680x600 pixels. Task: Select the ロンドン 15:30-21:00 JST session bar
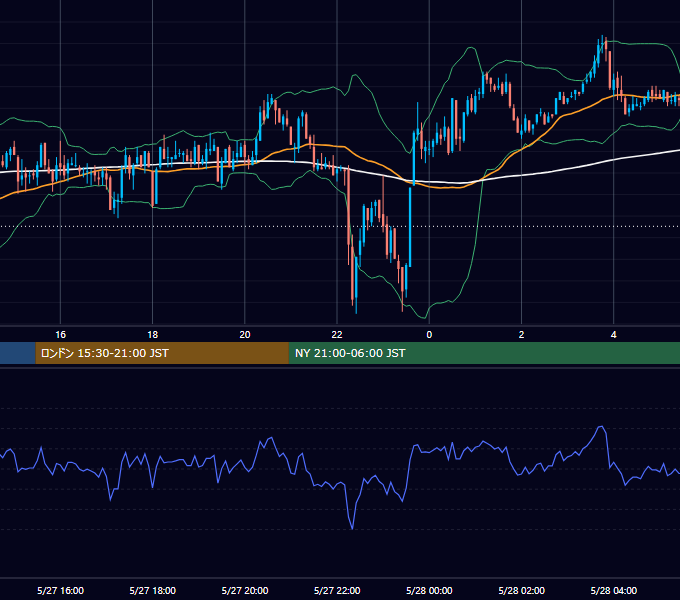click(162, 353)
